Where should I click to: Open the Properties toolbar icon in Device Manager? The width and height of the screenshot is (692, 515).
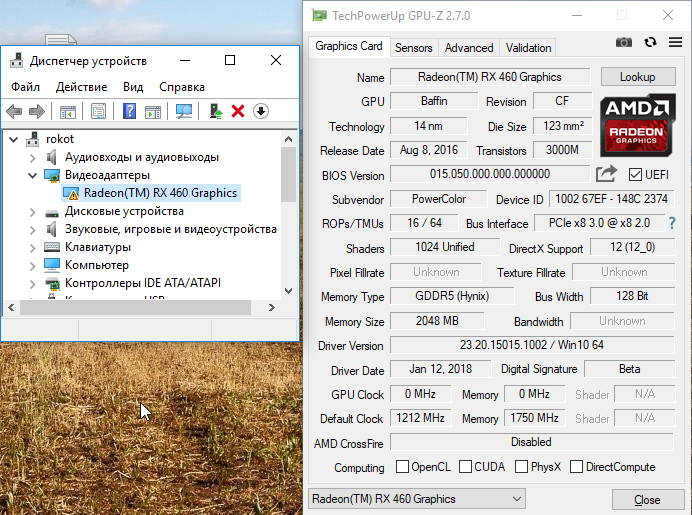(98, 111)
